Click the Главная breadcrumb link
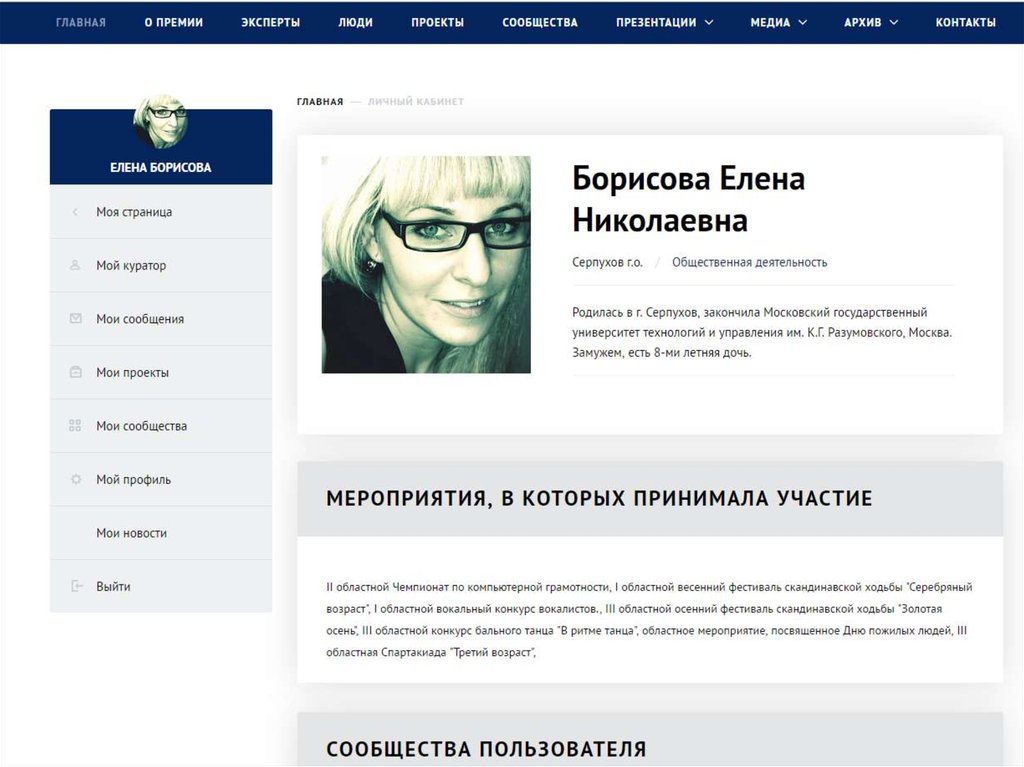This screenshot has width=1024, height=767. tap(320, 101)
